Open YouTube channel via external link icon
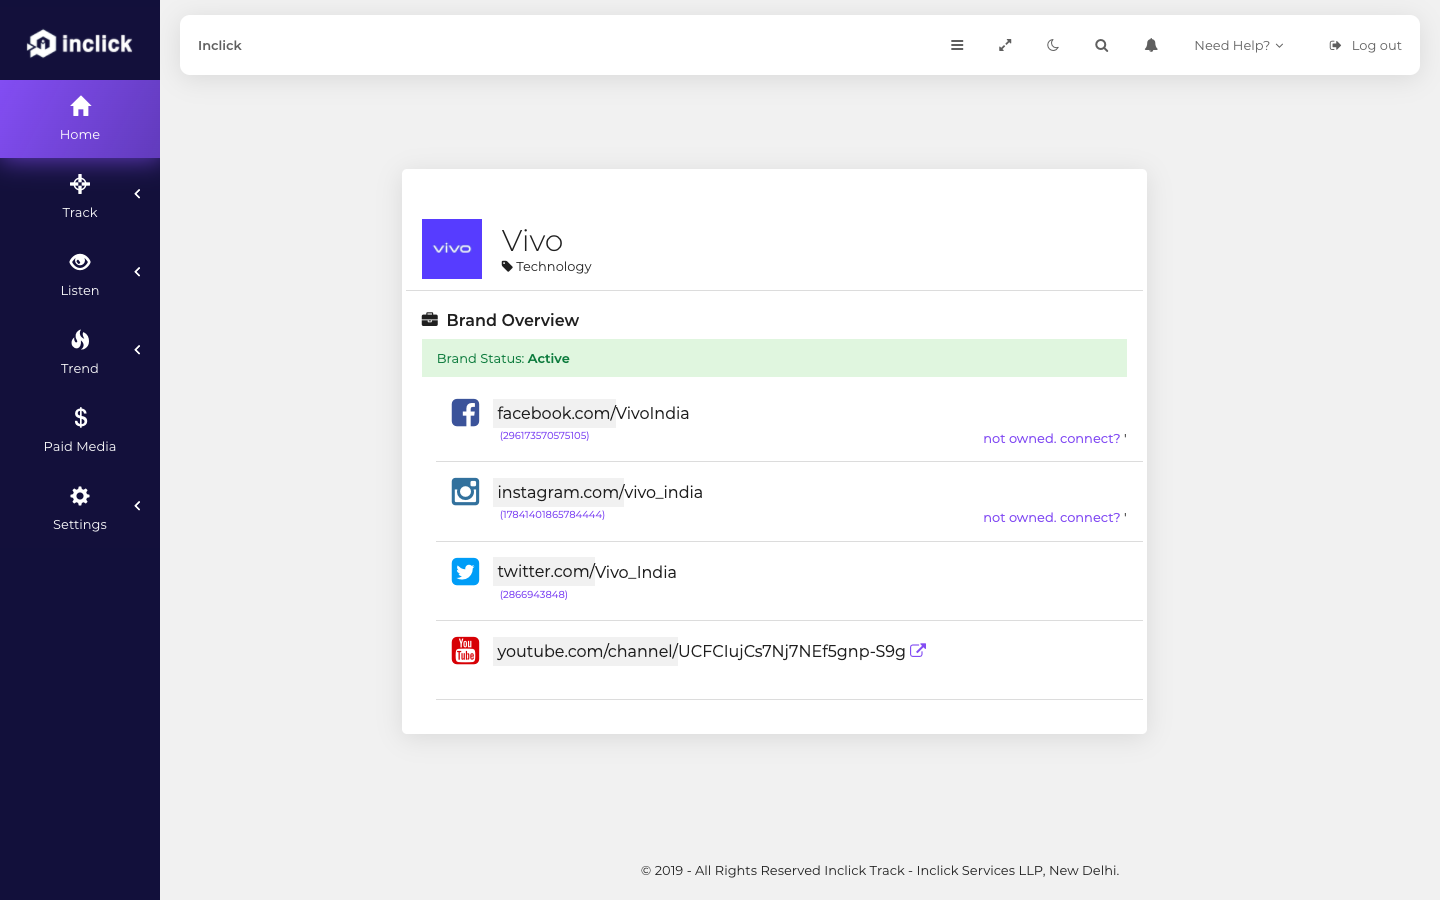 click(918, 650)
